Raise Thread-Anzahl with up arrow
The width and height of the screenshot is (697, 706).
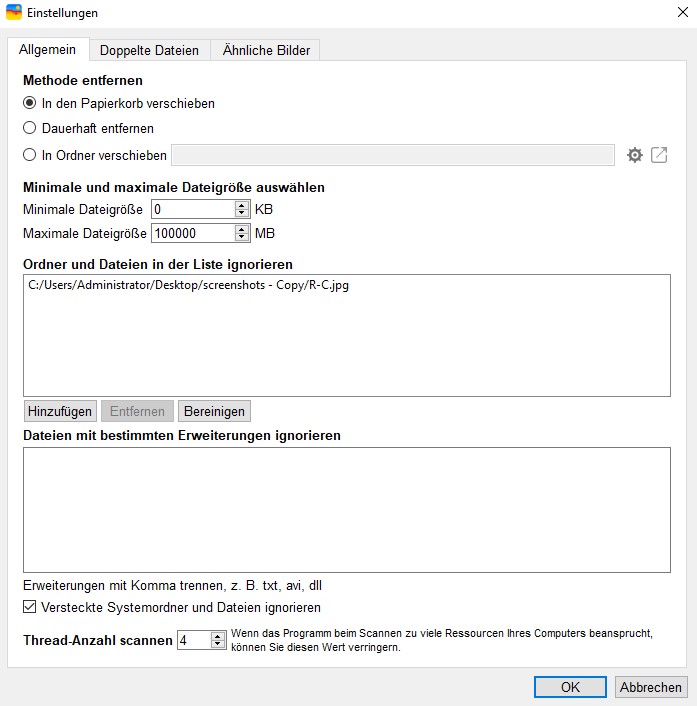[x=218, y=636]
